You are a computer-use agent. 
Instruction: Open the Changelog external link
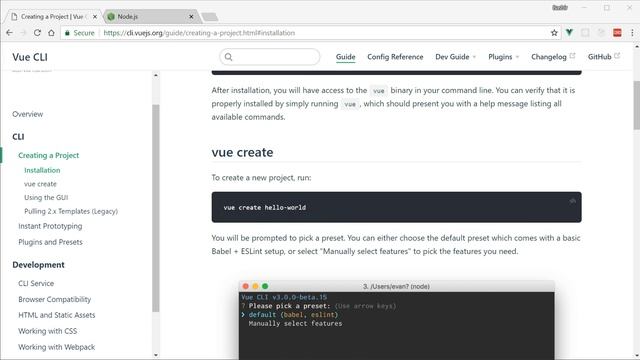coord(553,57)
